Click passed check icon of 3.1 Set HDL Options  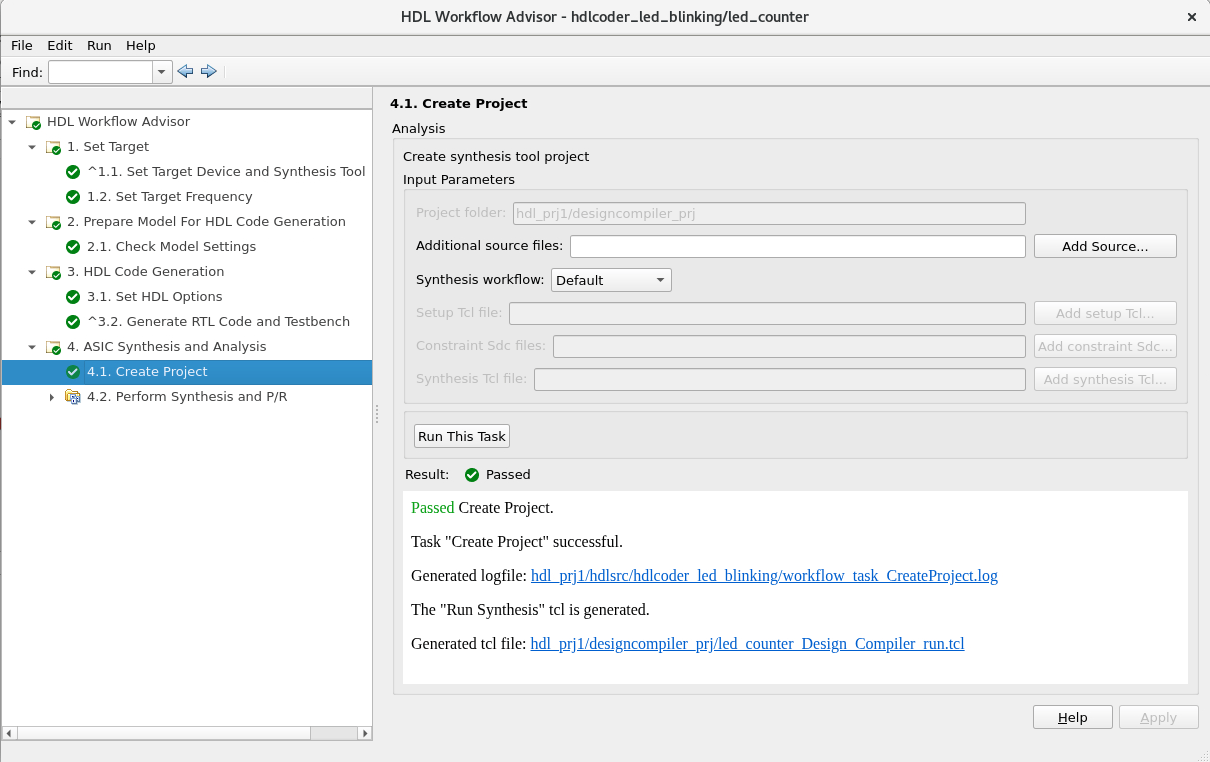73,297
